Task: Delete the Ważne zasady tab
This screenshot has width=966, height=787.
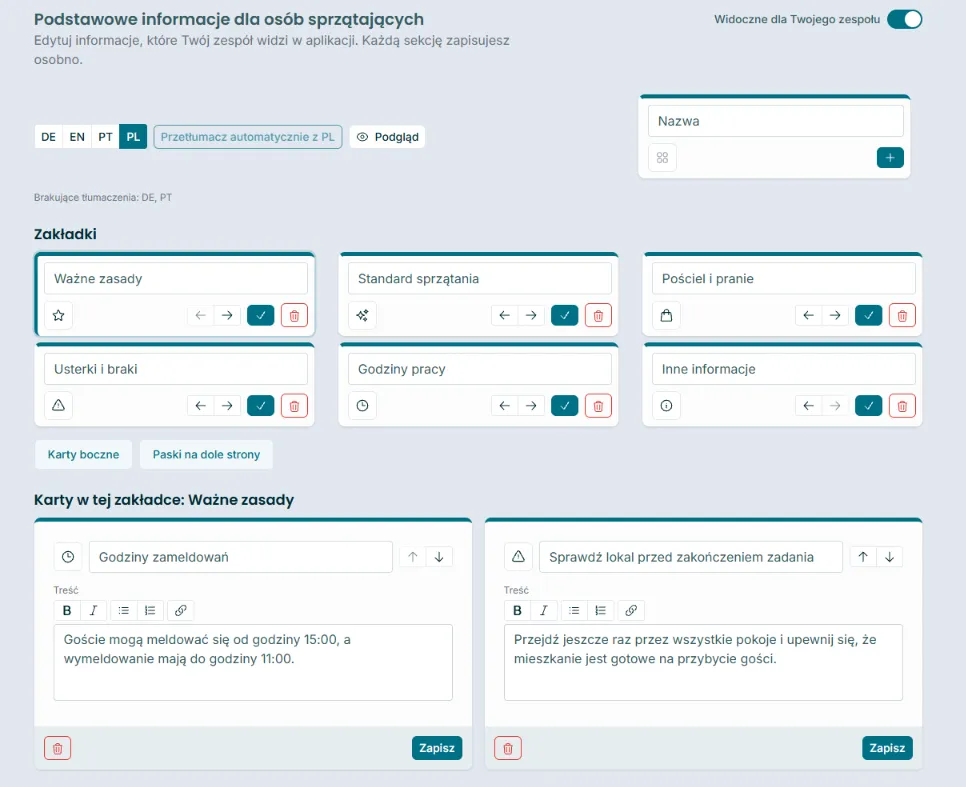Action: coord(294,316)
